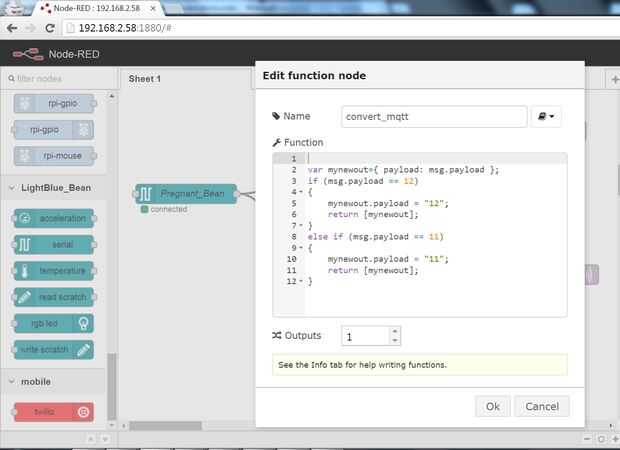Click the Pregnant_Bean node on the canvas
Viewport: 620px width, 450px height.
click(186, 194)
